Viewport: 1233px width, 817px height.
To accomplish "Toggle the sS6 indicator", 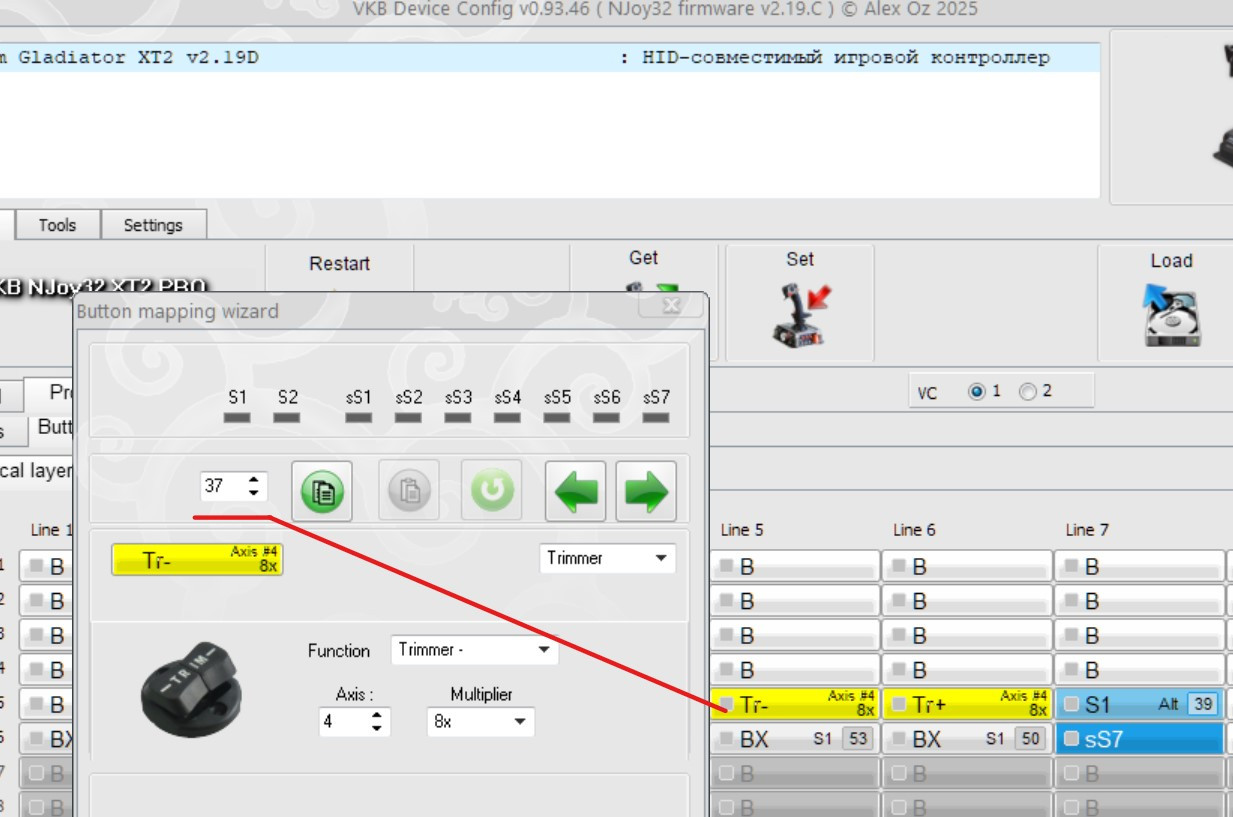I will (x=606, y=417).
